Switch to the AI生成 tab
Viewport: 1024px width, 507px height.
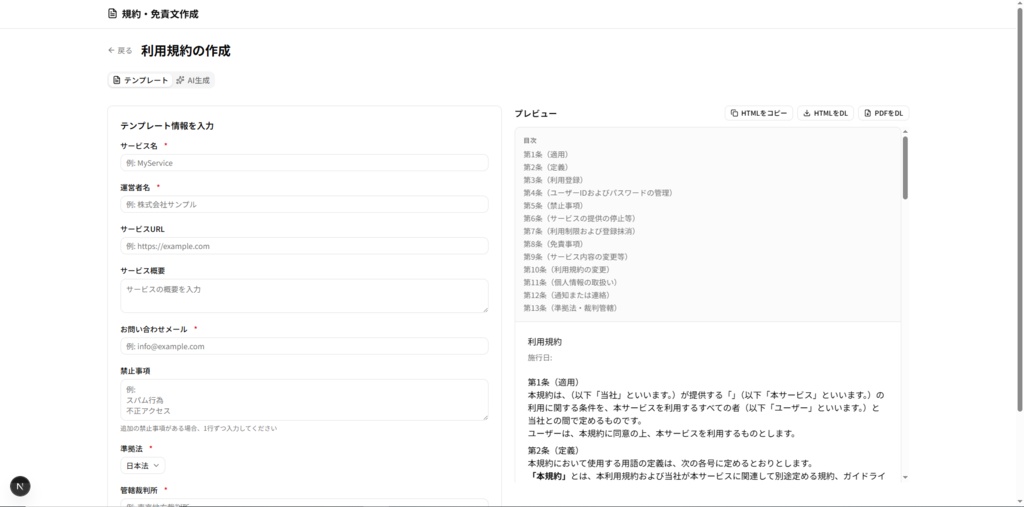[x=193, y=80]
